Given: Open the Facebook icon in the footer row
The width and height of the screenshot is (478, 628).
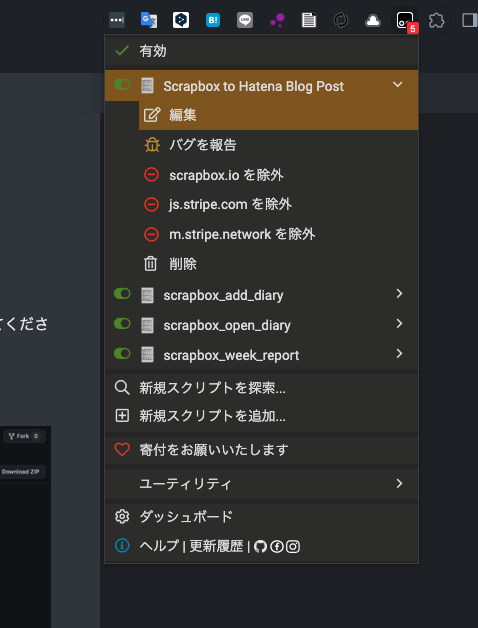Looking at the screenshot, I should click(x=276, y=546).
